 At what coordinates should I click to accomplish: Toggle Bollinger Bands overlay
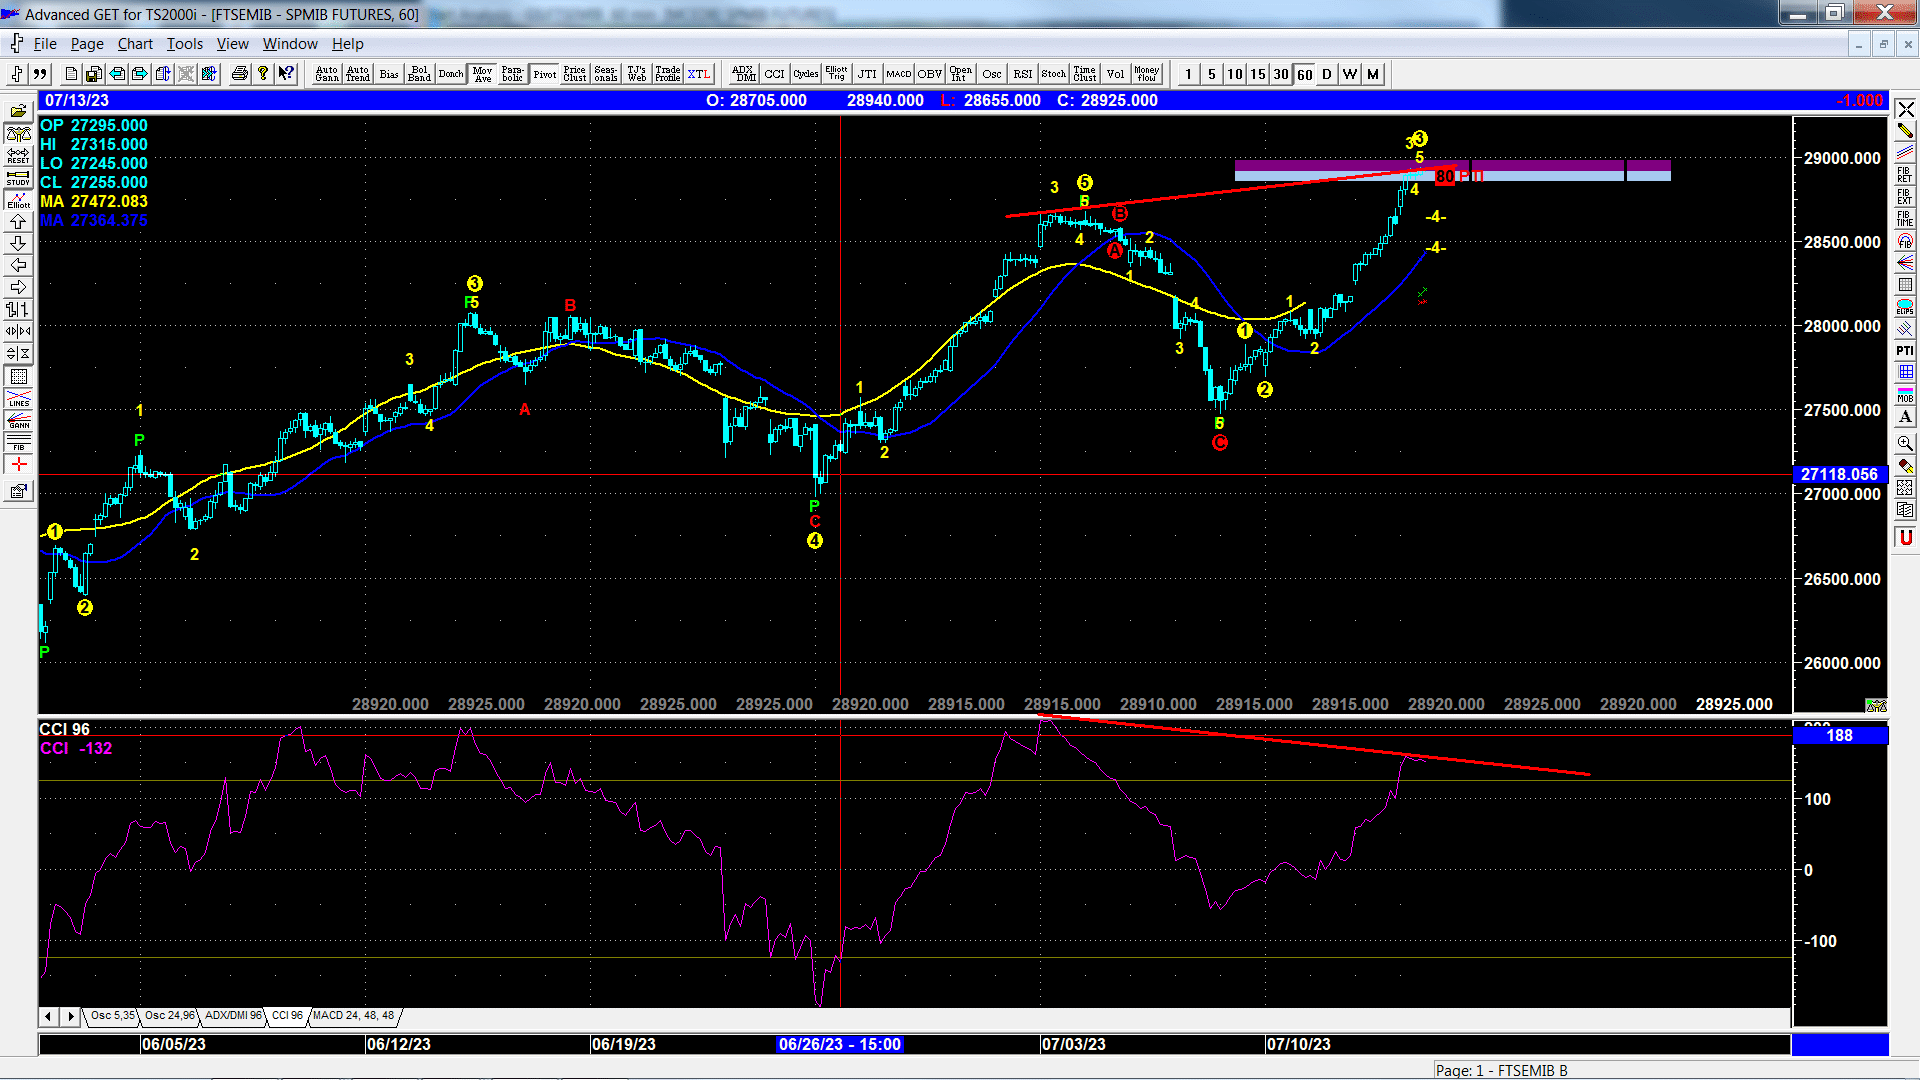pos(420,74)
